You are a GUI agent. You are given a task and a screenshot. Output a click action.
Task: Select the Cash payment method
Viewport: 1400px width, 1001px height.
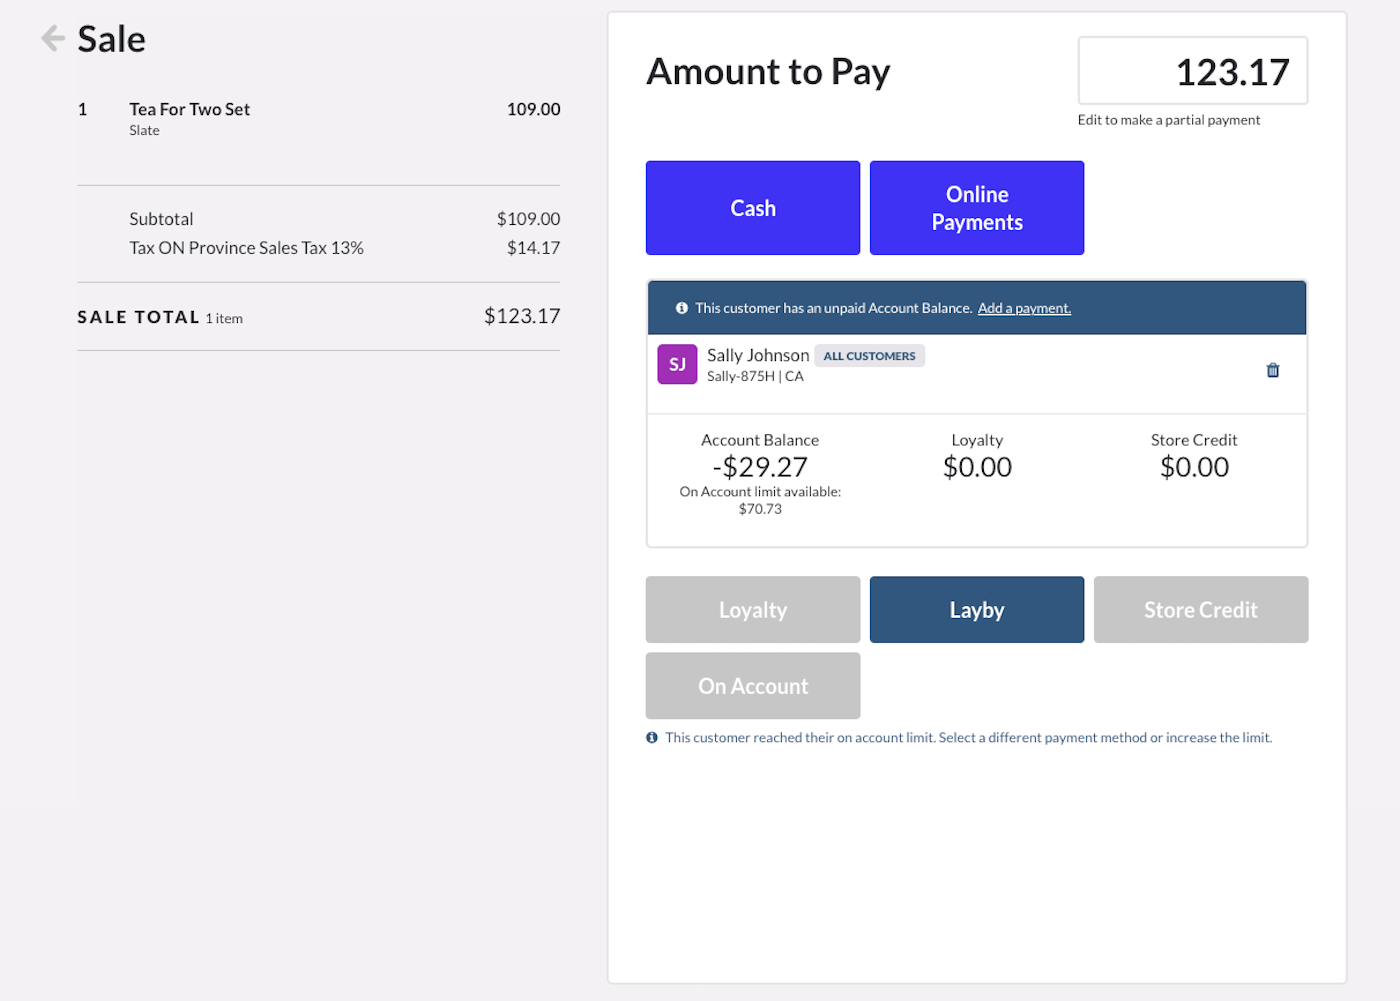(x=752, y=207)
